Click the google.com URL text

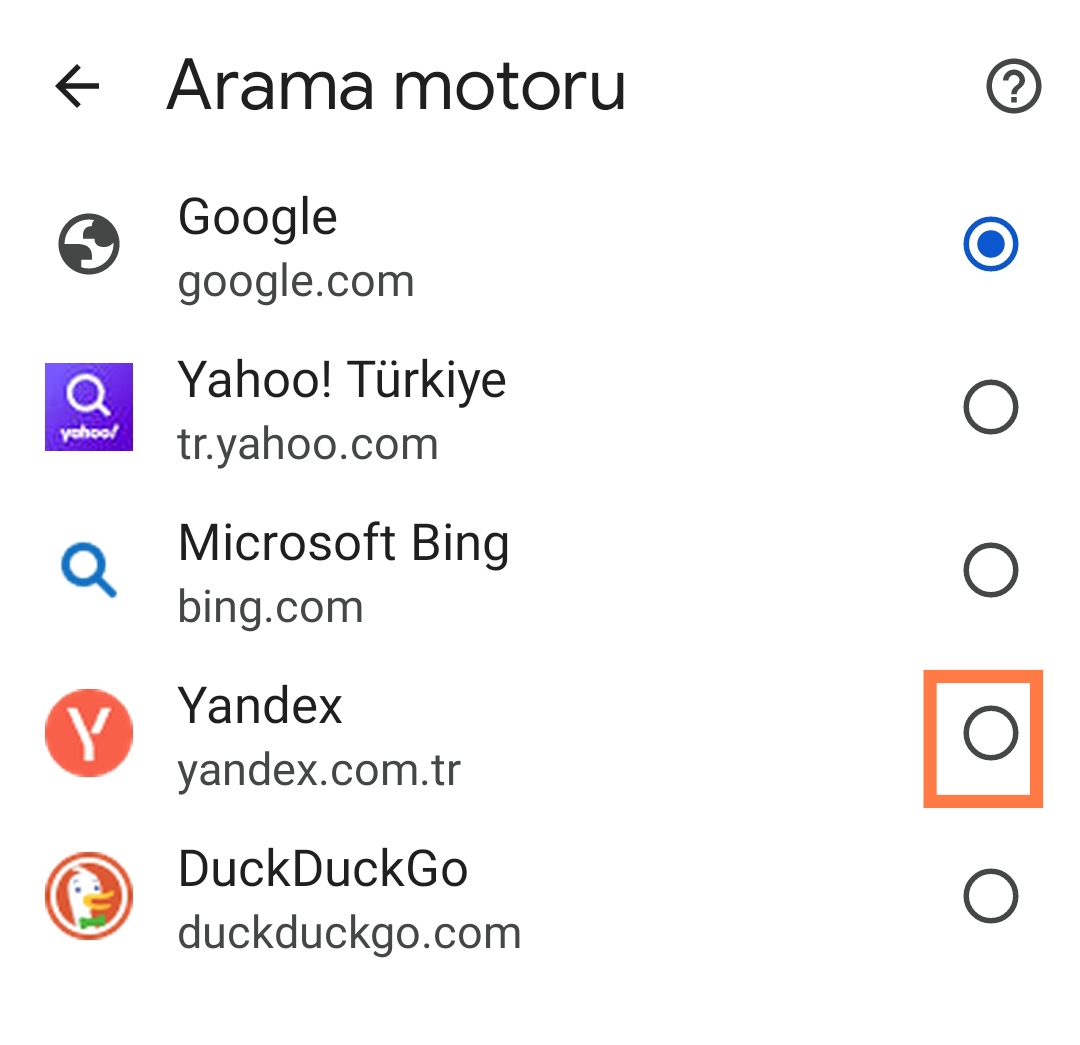coord(296,282)
